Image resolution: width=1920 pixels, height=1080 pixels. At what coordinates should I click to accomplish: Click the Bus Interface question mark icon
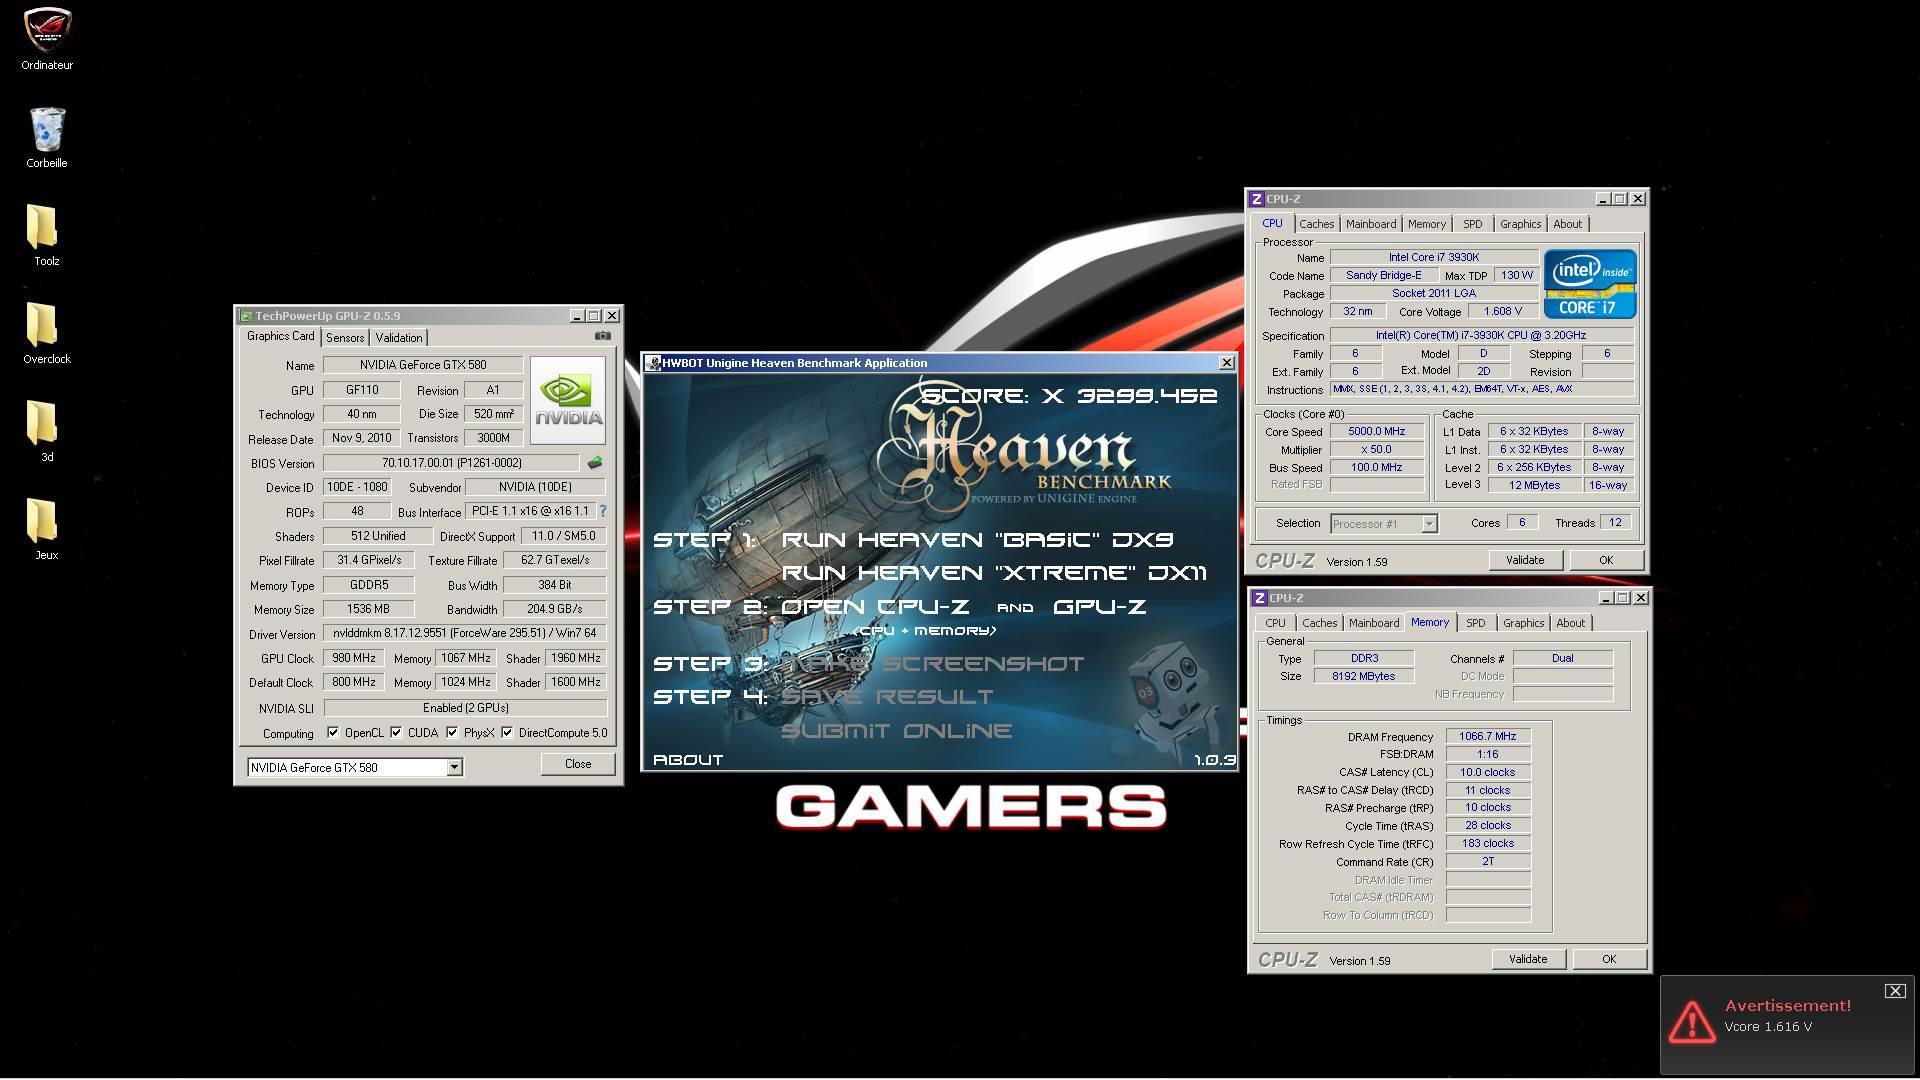pos(602,511)
